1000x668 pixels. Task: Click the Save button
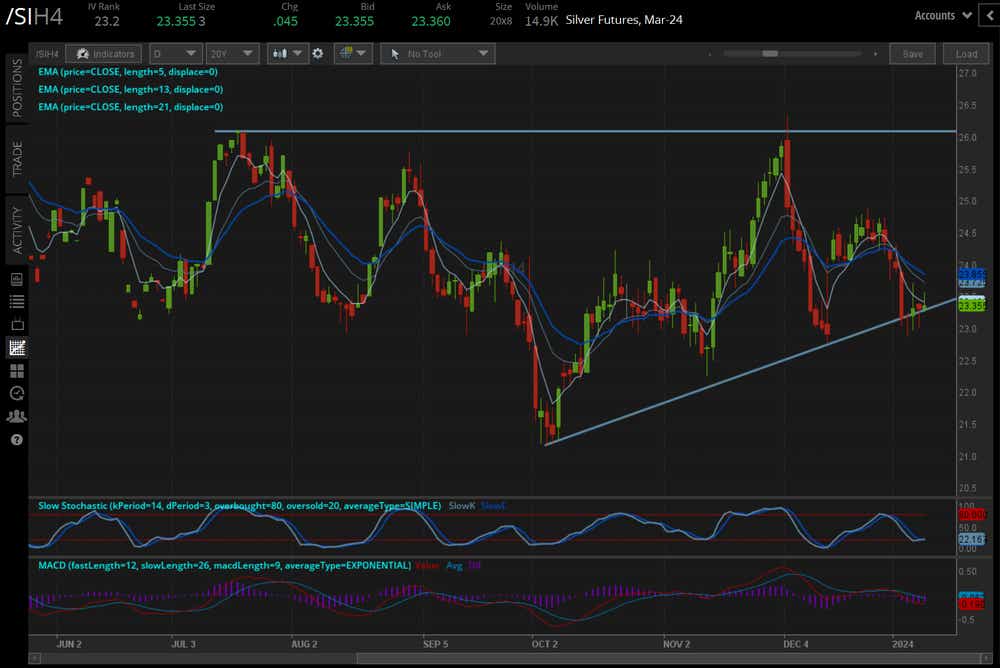(912, 54)
